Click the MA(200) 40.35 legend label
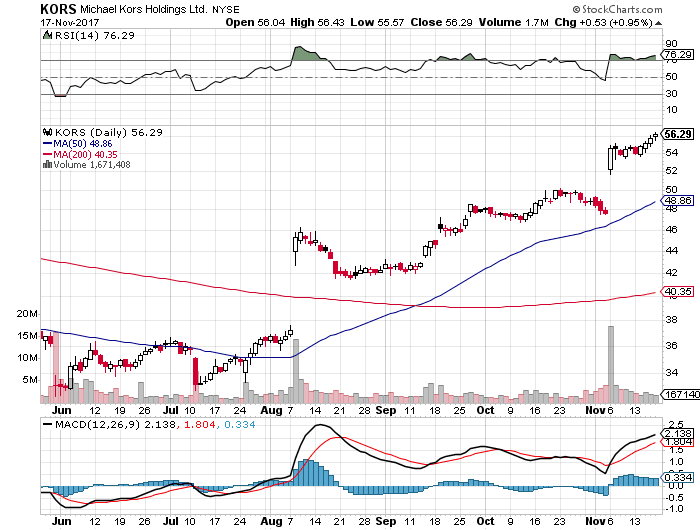 pyautogui.click(x=85, y=154)
